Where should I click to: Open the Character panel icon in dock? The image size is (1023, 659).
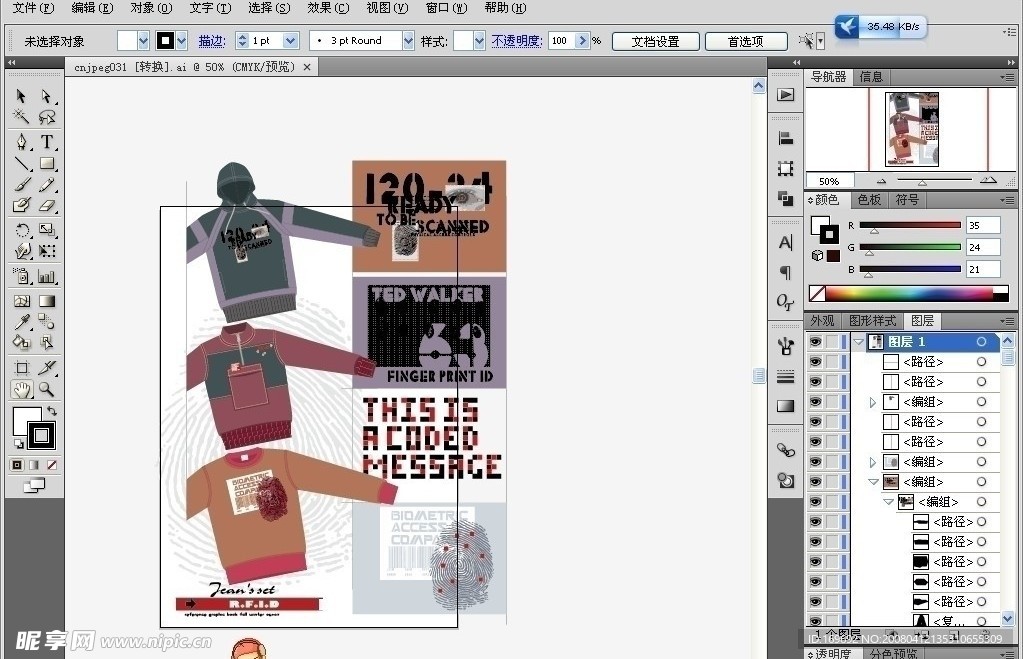(x=786, y=243)
